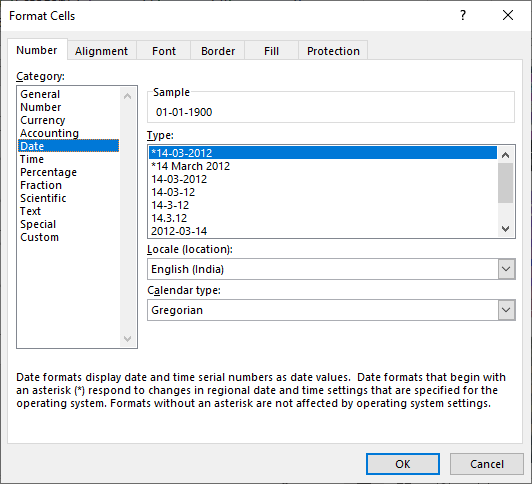Screen dimensions: 532x484
Task: Open the Font tab
Action: pos(164,51)
